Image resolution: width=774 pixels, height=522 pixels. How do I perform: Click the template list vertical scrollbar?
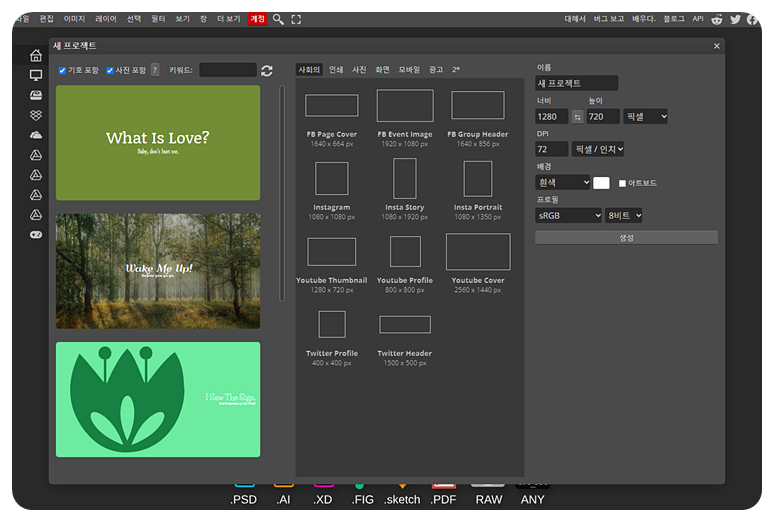click(x=282, y=193)
